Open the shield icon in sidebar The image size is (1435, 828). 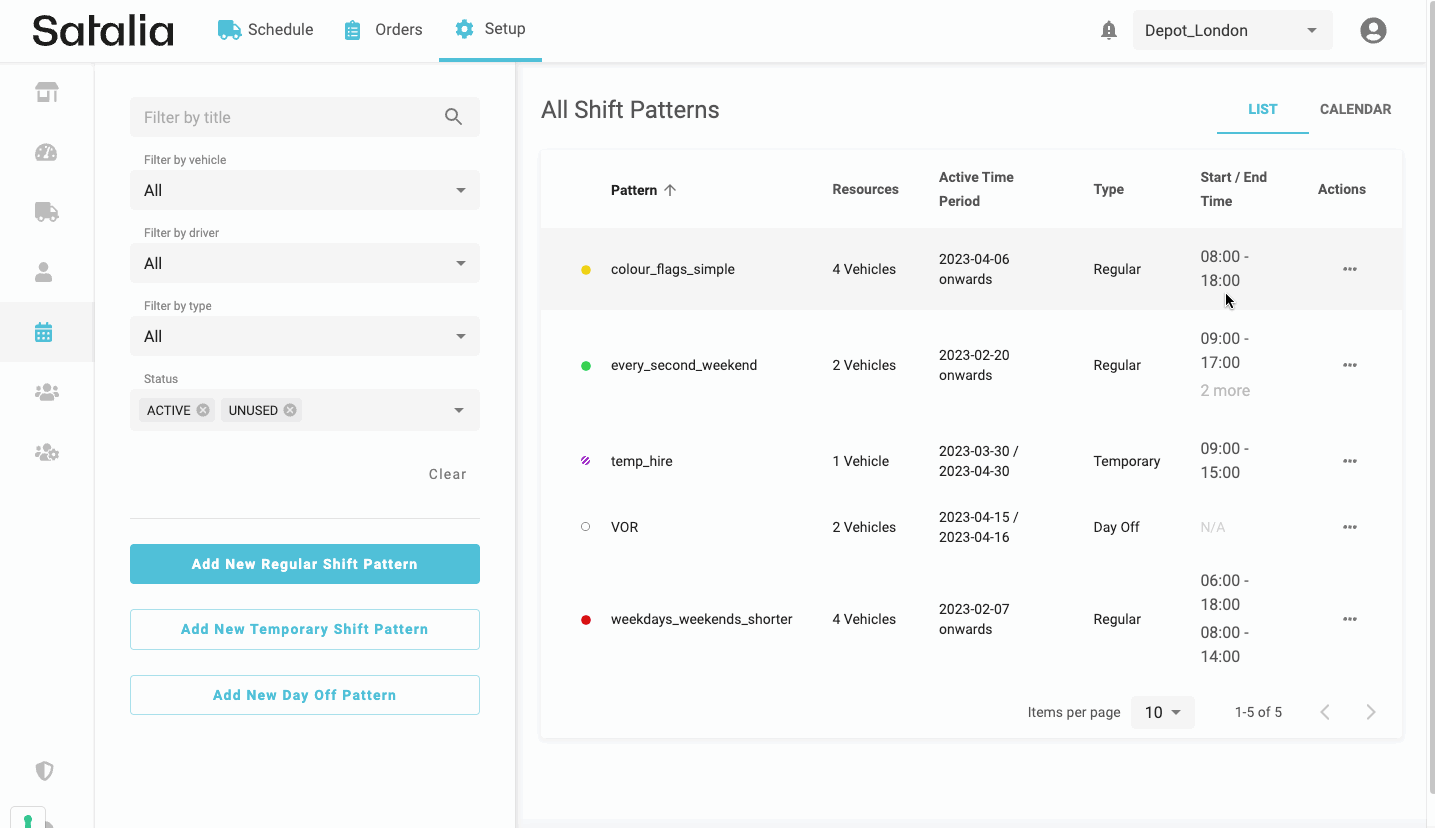[44, 771]
